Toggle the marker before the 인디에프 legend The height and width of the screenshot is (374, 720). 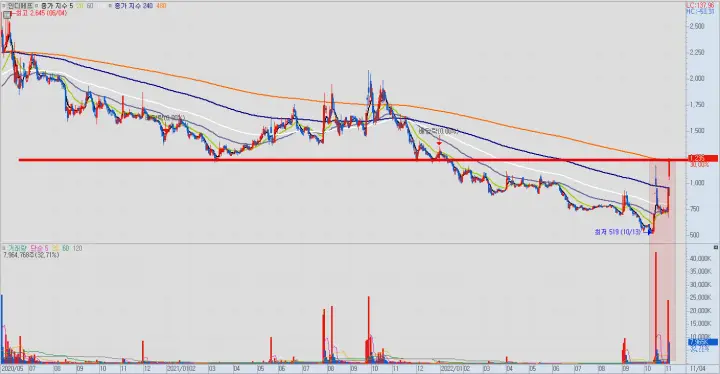[x=4, y=6]
